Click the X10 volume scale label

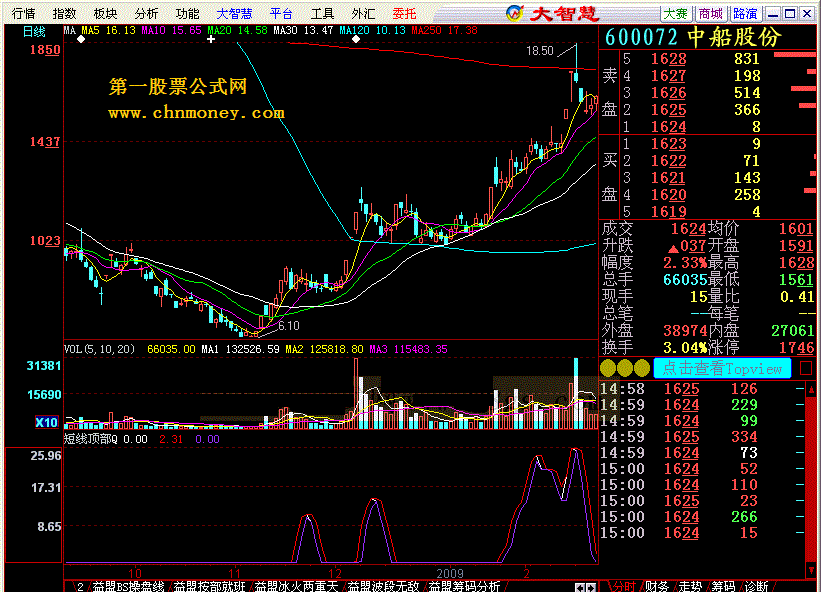coord(47,422)
